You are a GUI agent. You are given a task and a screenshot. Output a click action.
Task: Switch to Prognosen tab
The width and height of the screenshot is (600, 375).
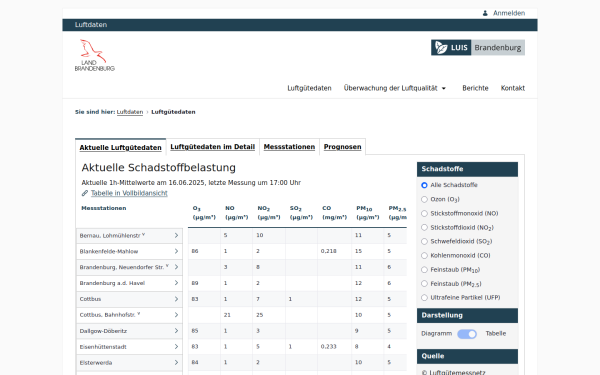click(x=342, y=147)
